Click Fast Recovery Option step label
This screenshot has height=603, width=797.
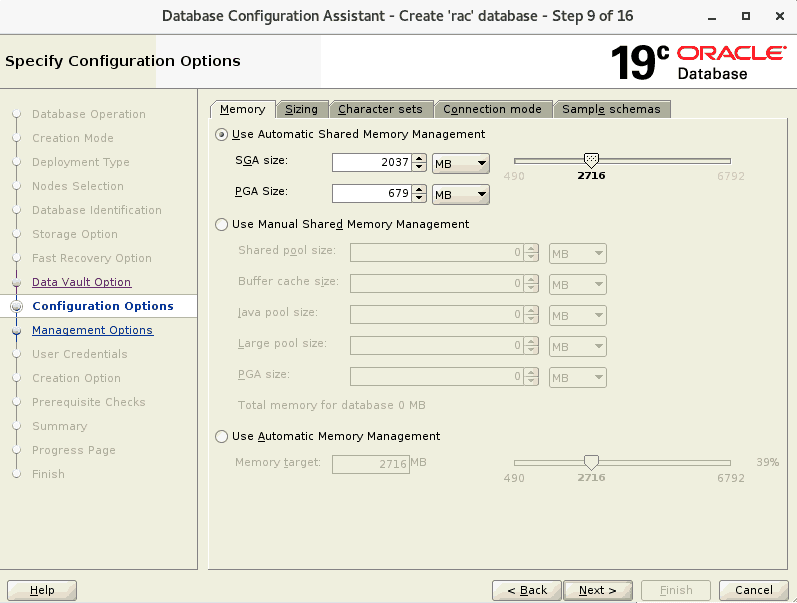pos(91,258)
